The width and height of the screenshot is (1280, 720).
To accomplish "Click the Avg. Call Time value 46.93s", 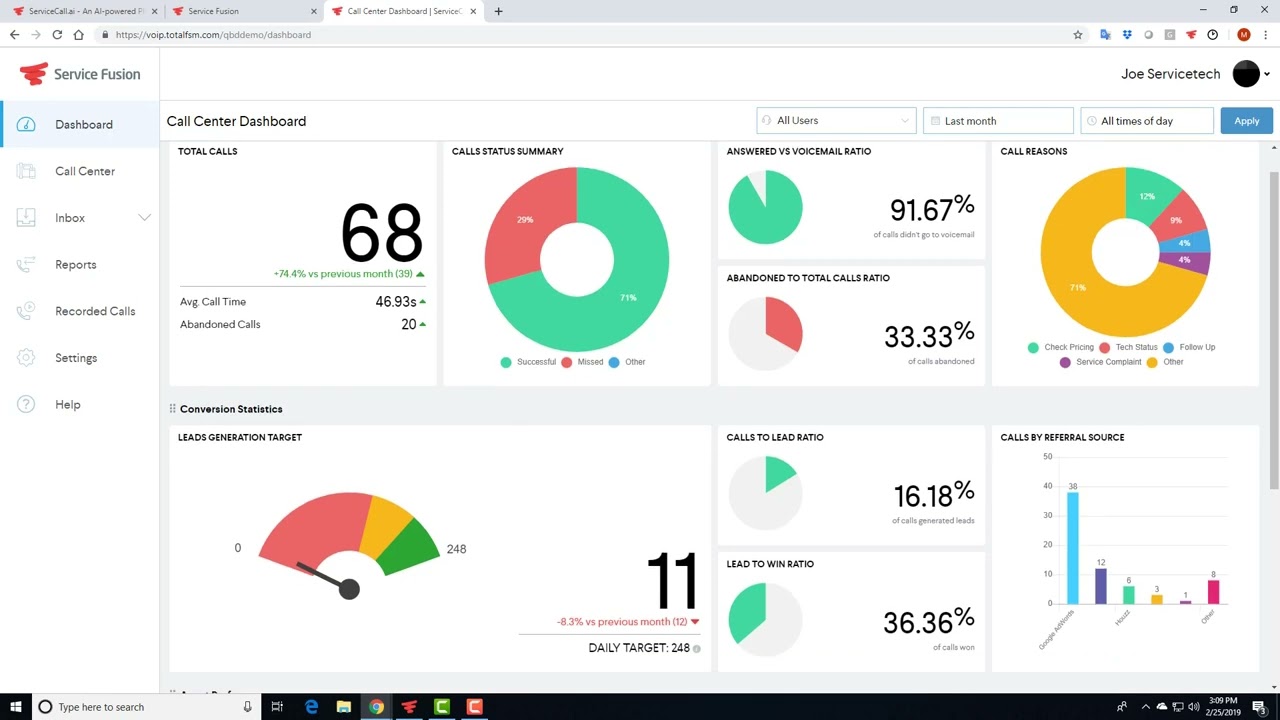I will click(x=396, y=302).
